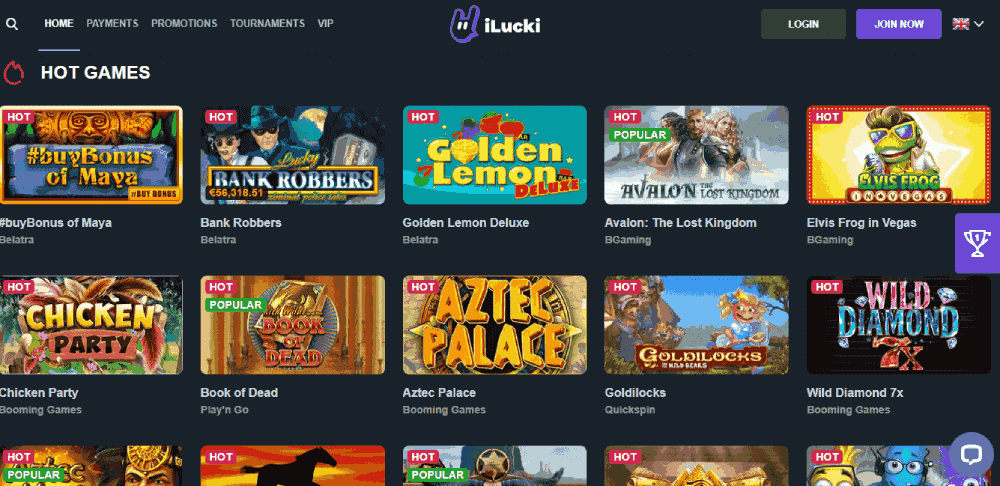Viewport: 1000px width, 486px height.
Task: Open the Promotions menu item
Action: coord(184,24)
